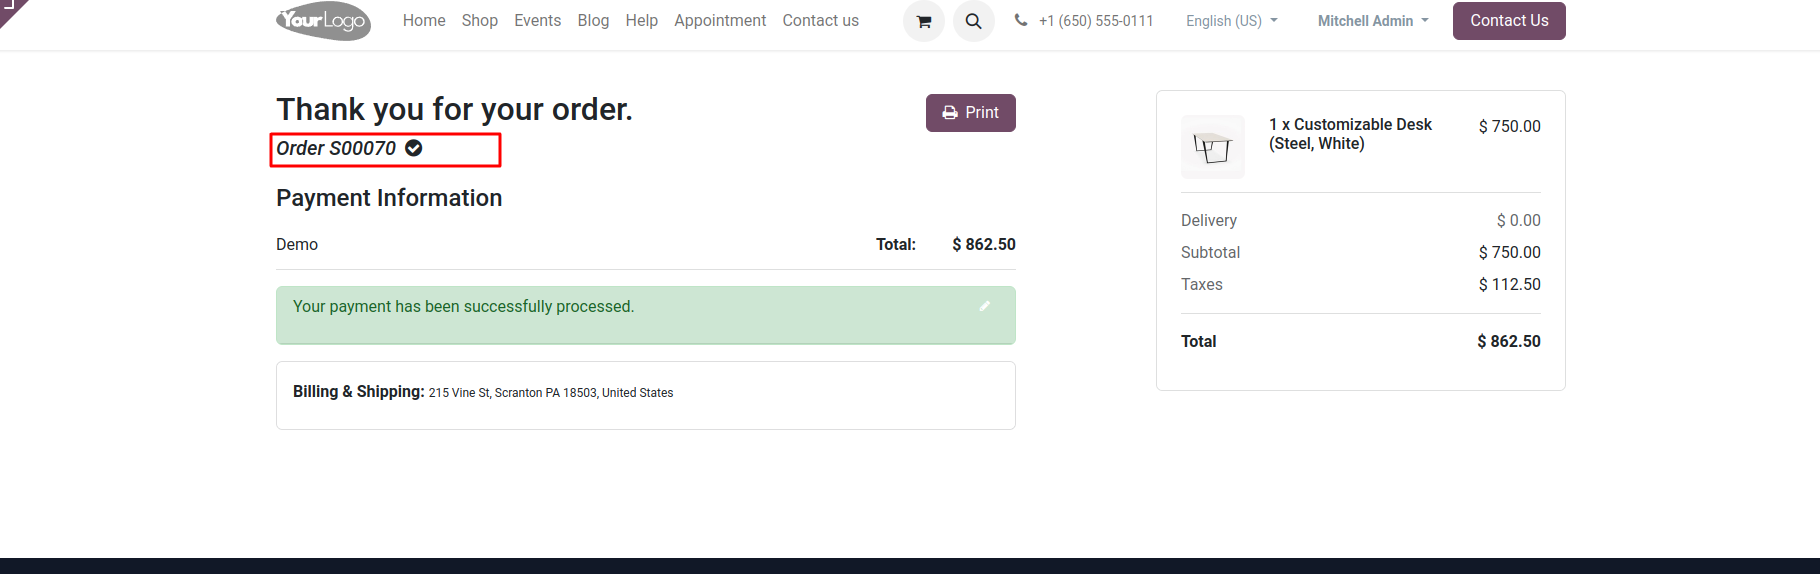Screen dimensions: 1820x574
Task: Navigate to the Blog page
Action: coord(593,21)
